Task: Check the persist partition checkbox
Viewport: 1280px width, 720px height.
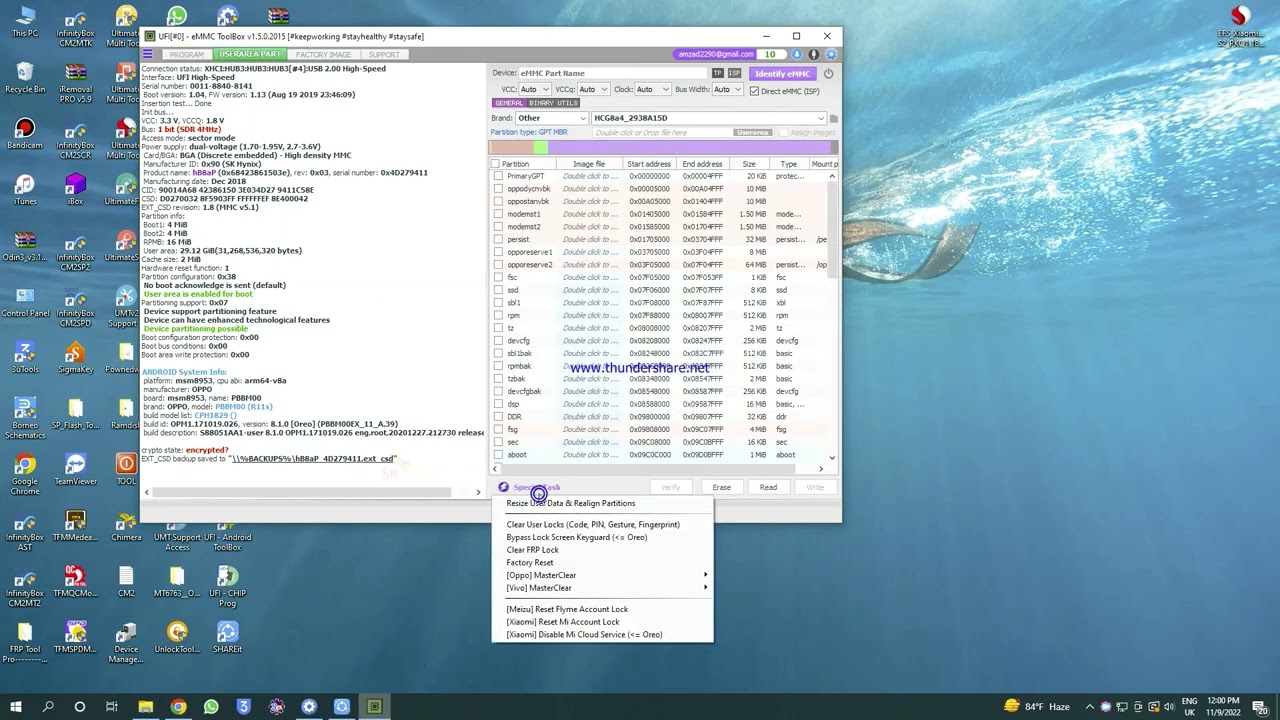Action: [498, 240]
